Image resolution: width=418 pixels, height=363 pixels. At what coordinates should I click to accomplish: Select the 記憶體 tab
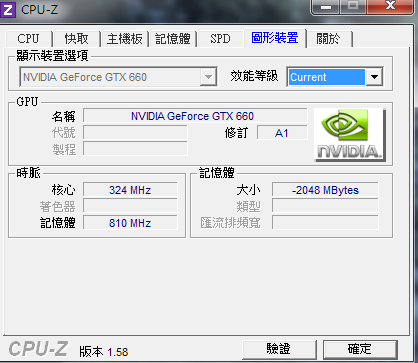coord(173,39)
